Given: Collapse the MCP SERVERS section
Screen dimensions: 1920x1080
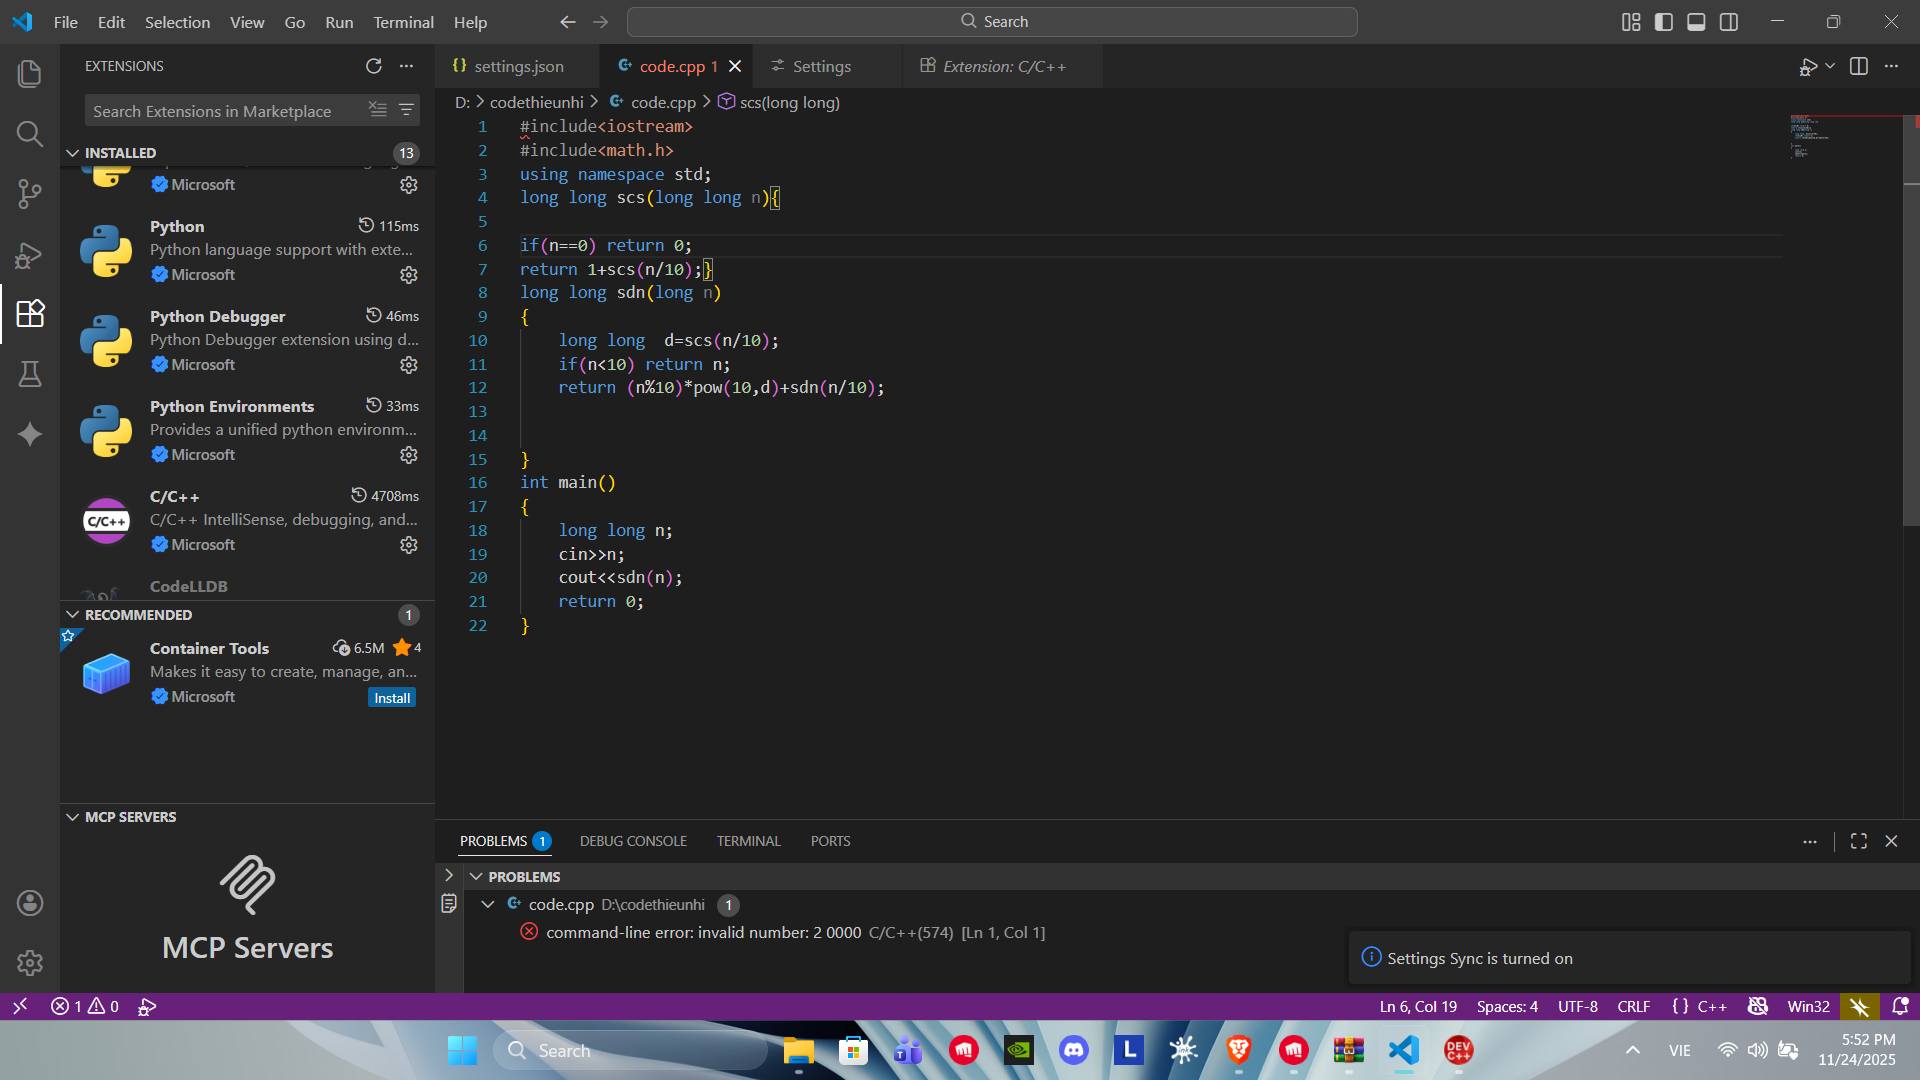Looking at the screenshot, I should coord(73,817).
